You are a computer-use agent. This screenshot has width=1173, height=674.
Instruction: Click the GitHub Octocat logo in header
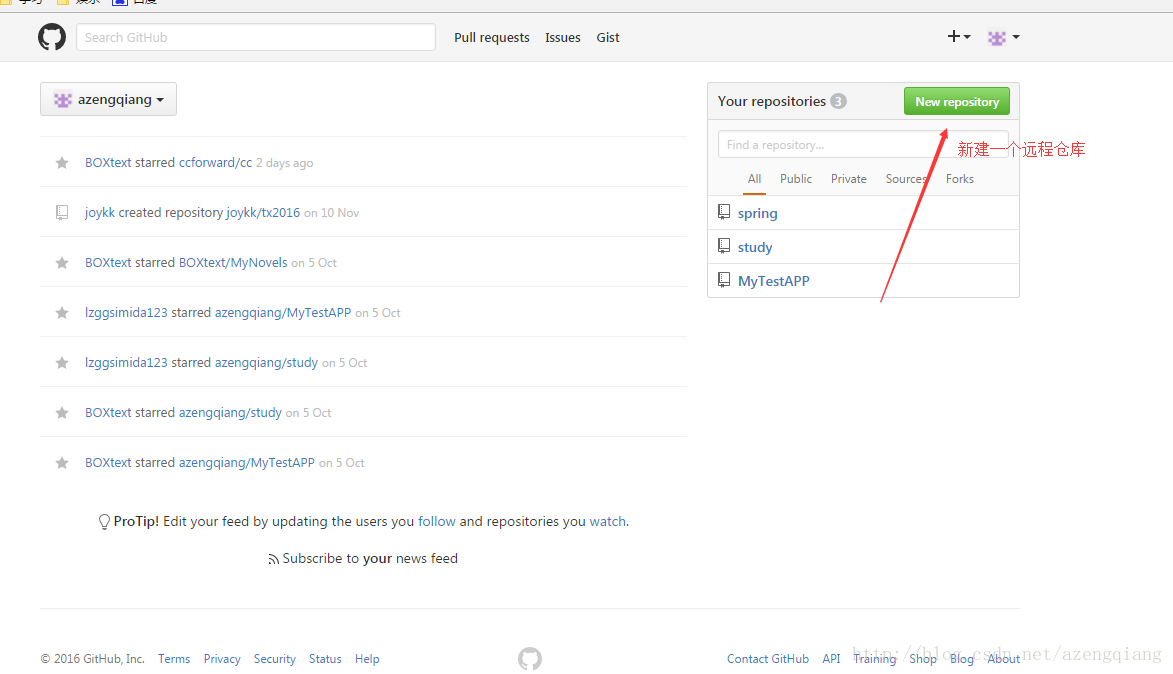point(52,37)
